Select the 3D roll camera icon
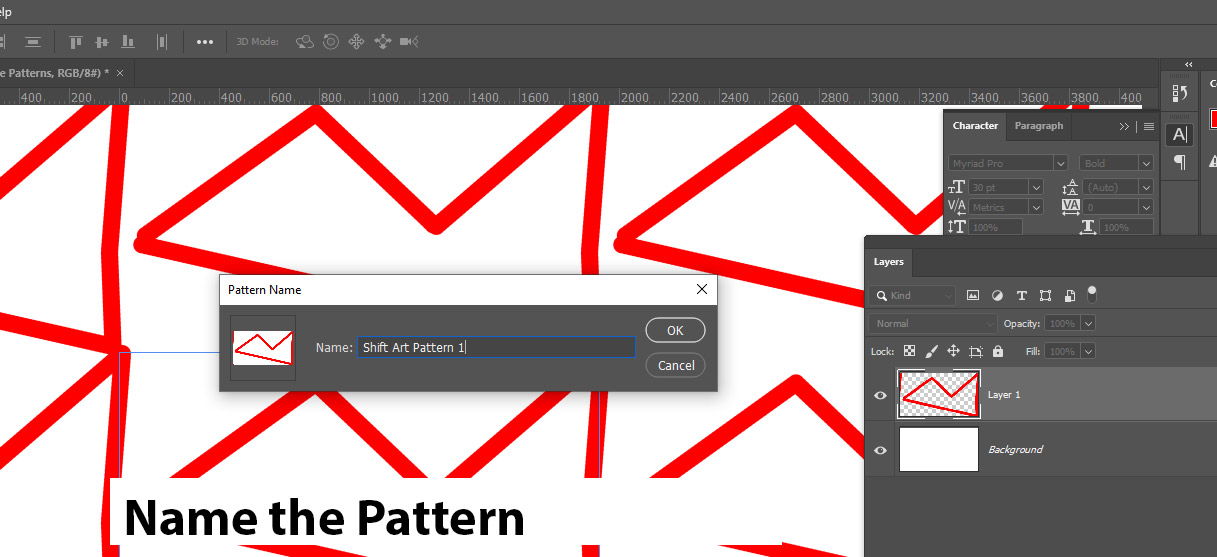The height and width of the screenshot is (557, 1217). pos(331,42)
